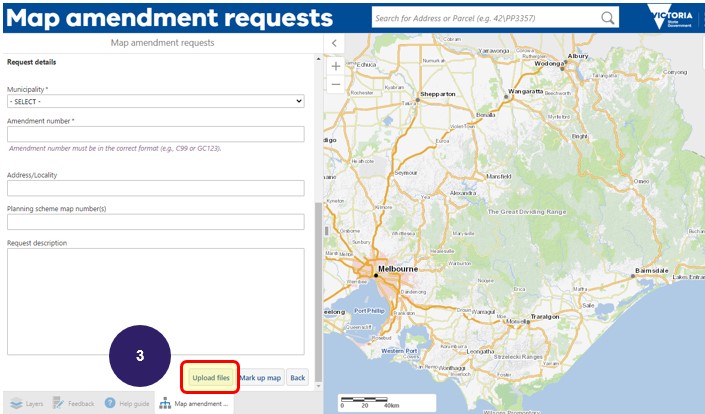
Task: Click the search magnifier icon
Action: pos(608,18)
